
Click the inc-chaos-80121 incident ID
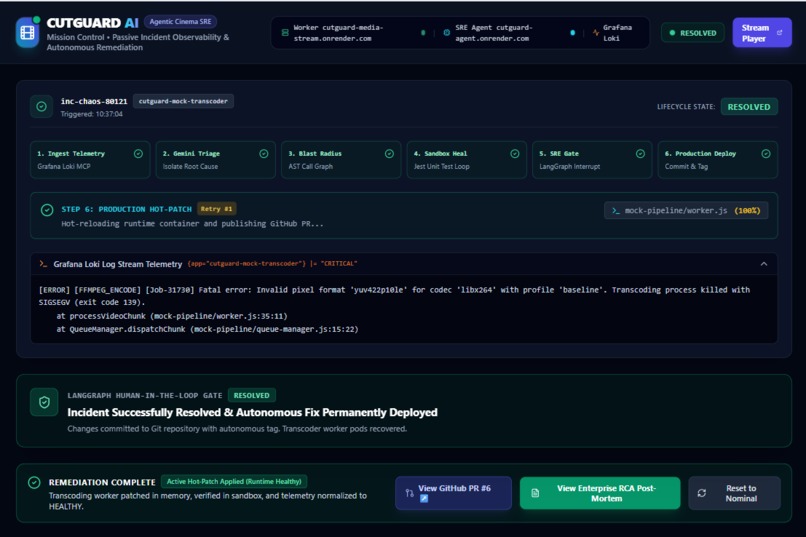coord(94,101)
